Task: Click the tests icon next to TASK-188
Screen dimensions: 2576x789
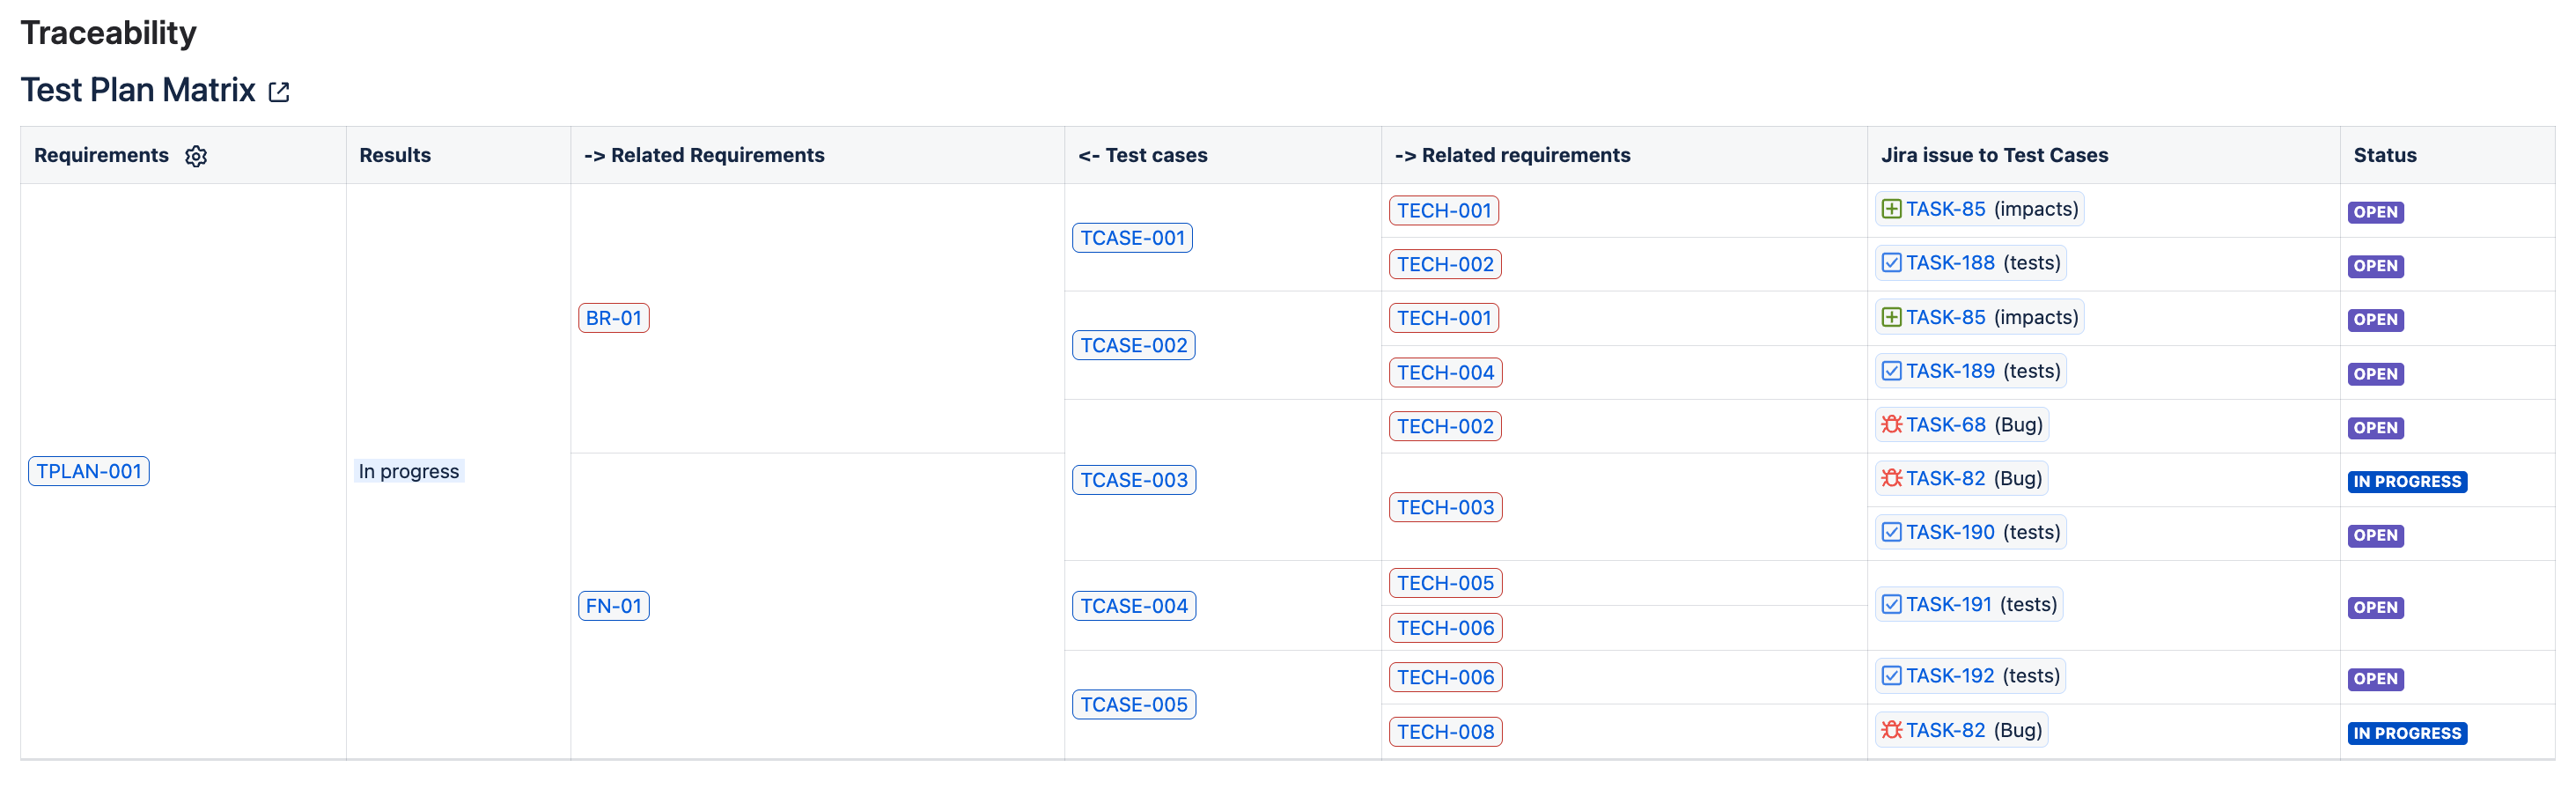Action: tap(1890, 262)
